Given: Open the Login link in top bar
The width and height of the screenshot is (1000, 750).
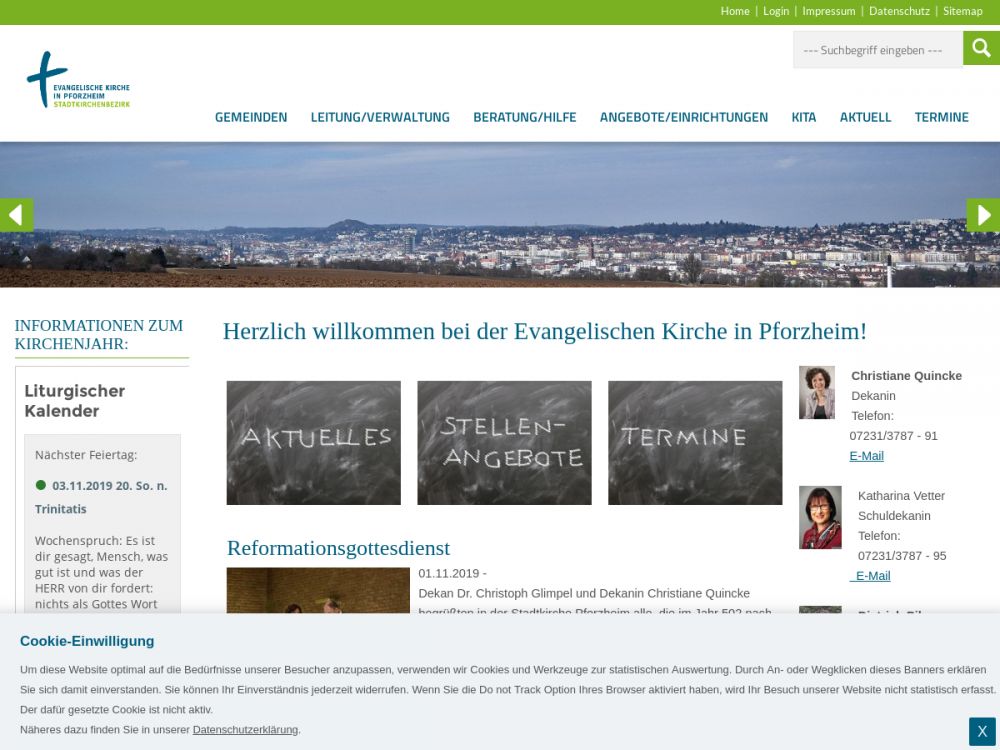Looking at the screenshot, I should [x=776, y=11].
